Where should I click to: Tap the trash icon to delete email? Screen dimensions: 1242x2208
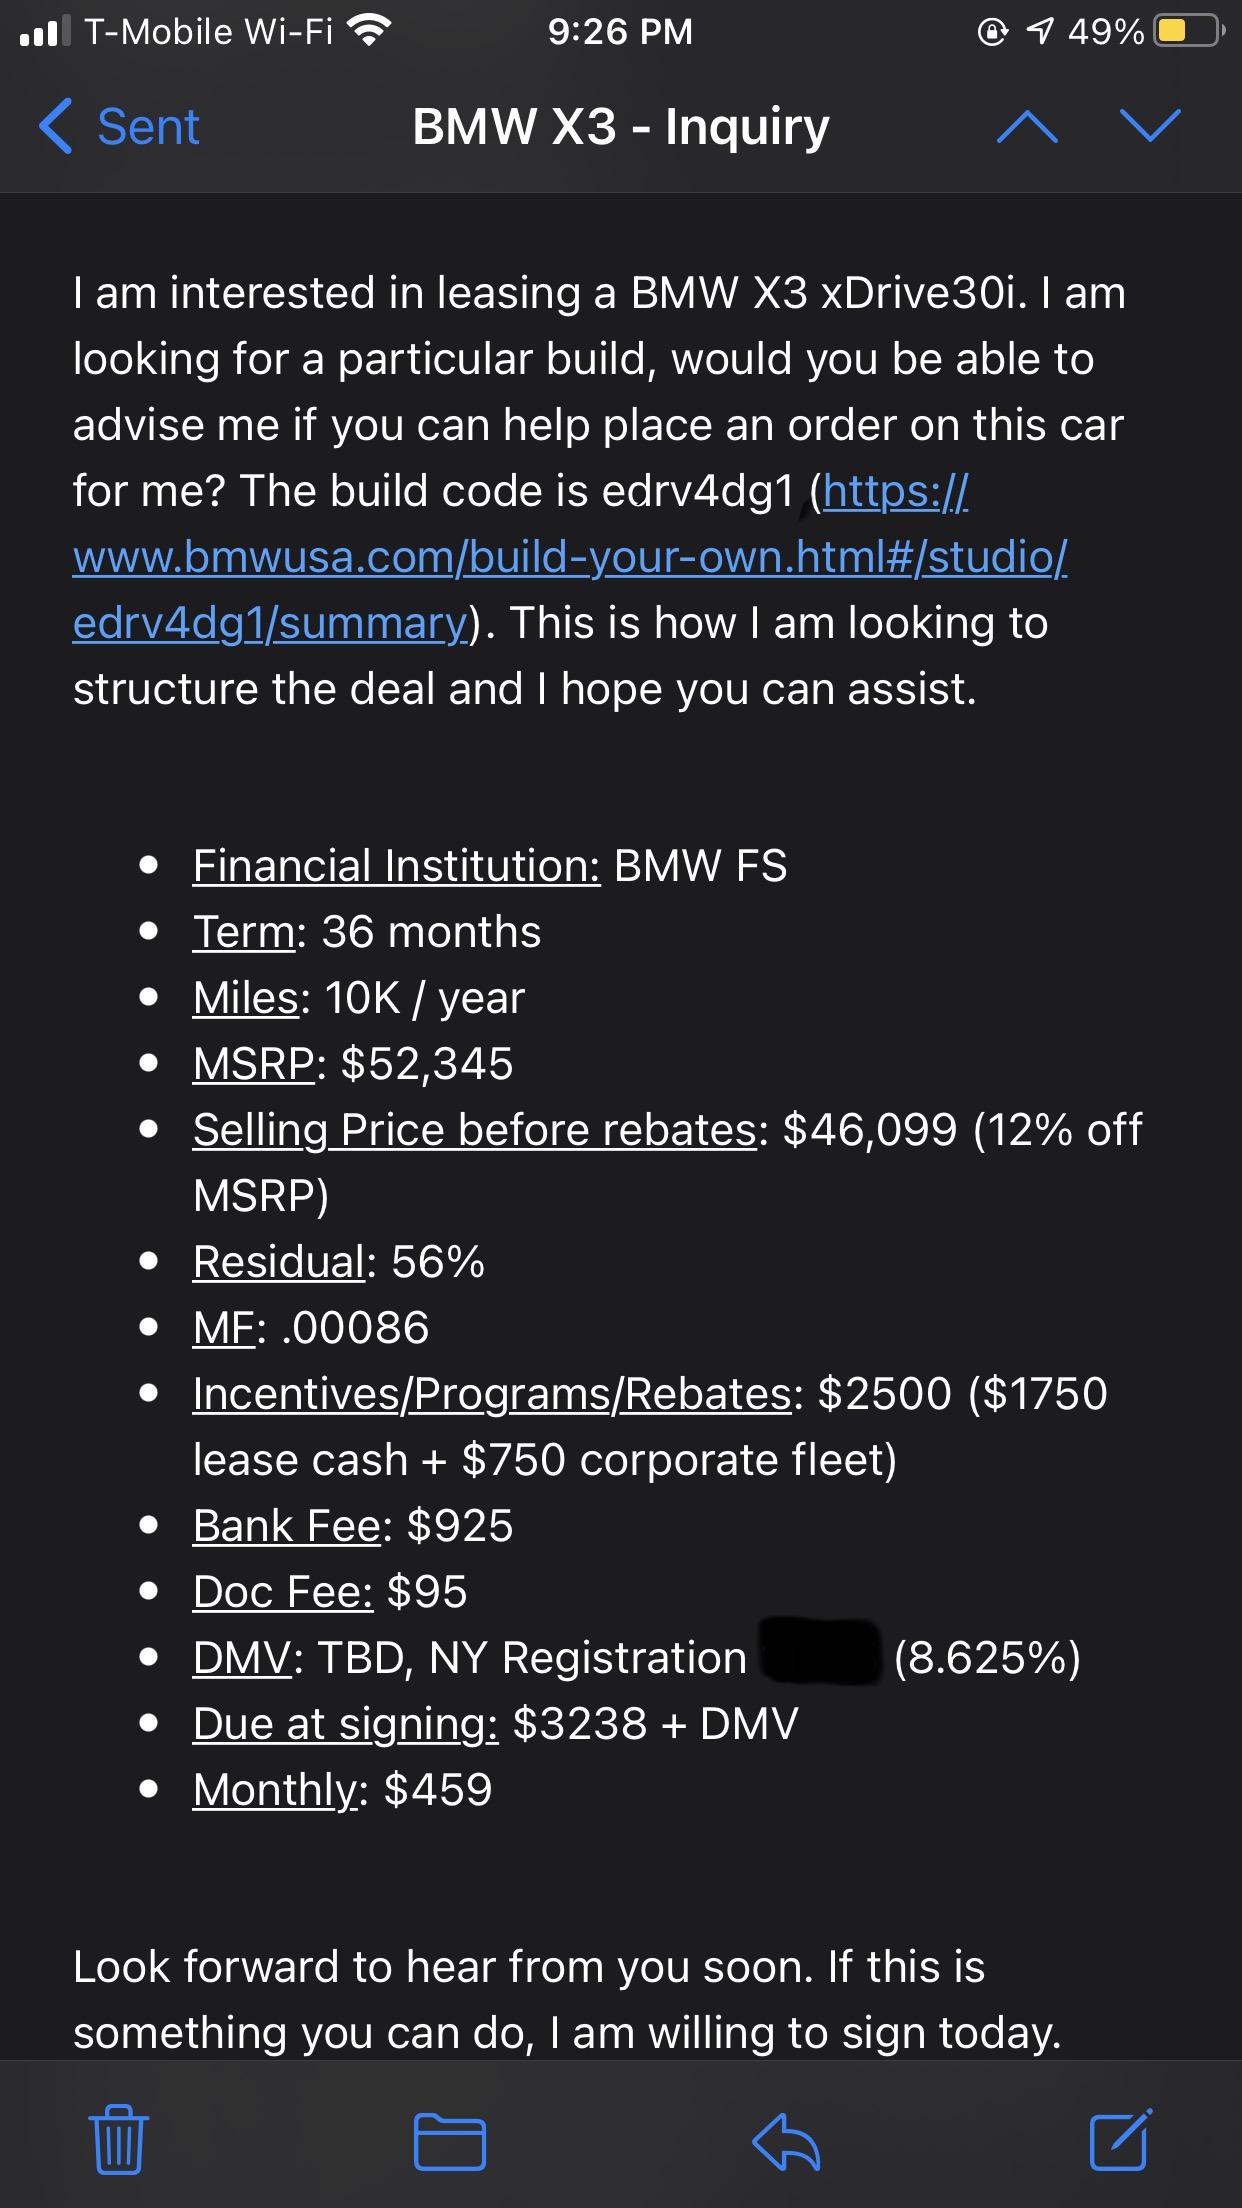click(x=119, y=2140)
